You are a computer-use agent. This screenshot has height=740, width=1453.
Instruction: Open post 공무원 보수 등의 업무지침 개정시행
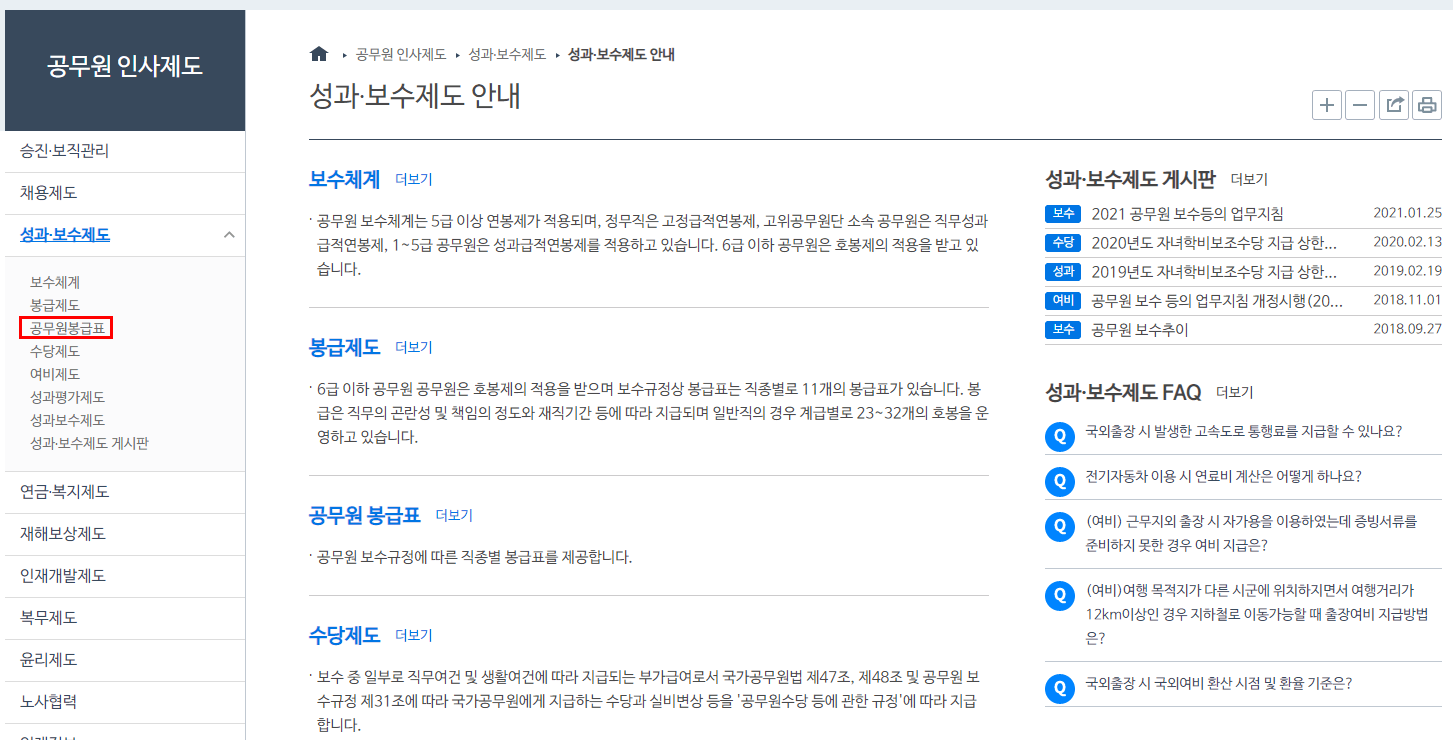1218,301
